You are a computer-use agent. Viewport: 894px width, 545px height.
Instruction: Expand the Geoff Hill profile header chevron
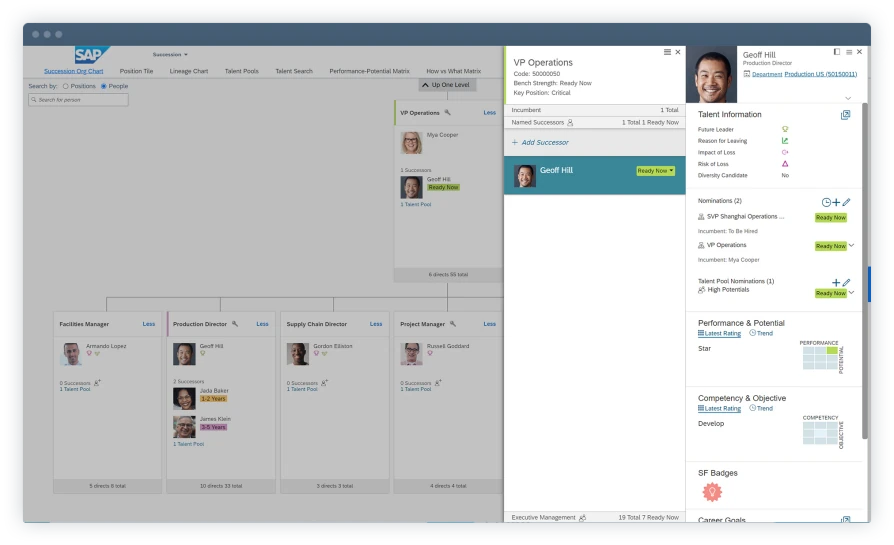tap(848, 98)
